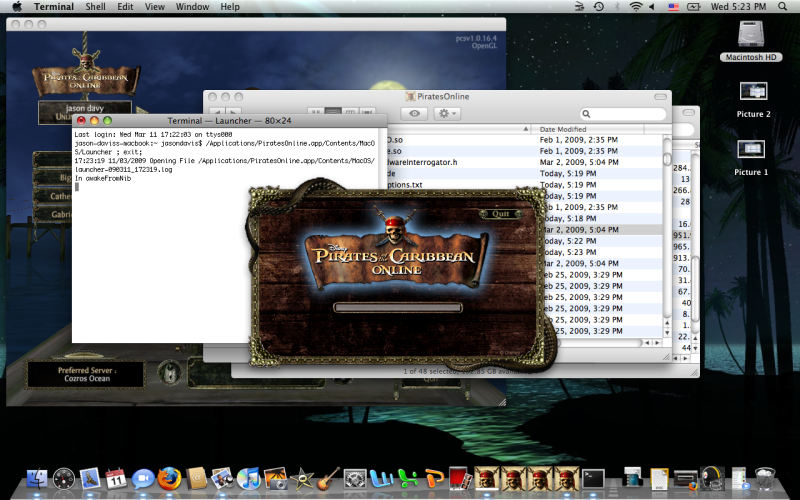This screenshot has width=800, height=500.
Task: Click the PiratesOnline Finder search field
Action: click(623, 114)
